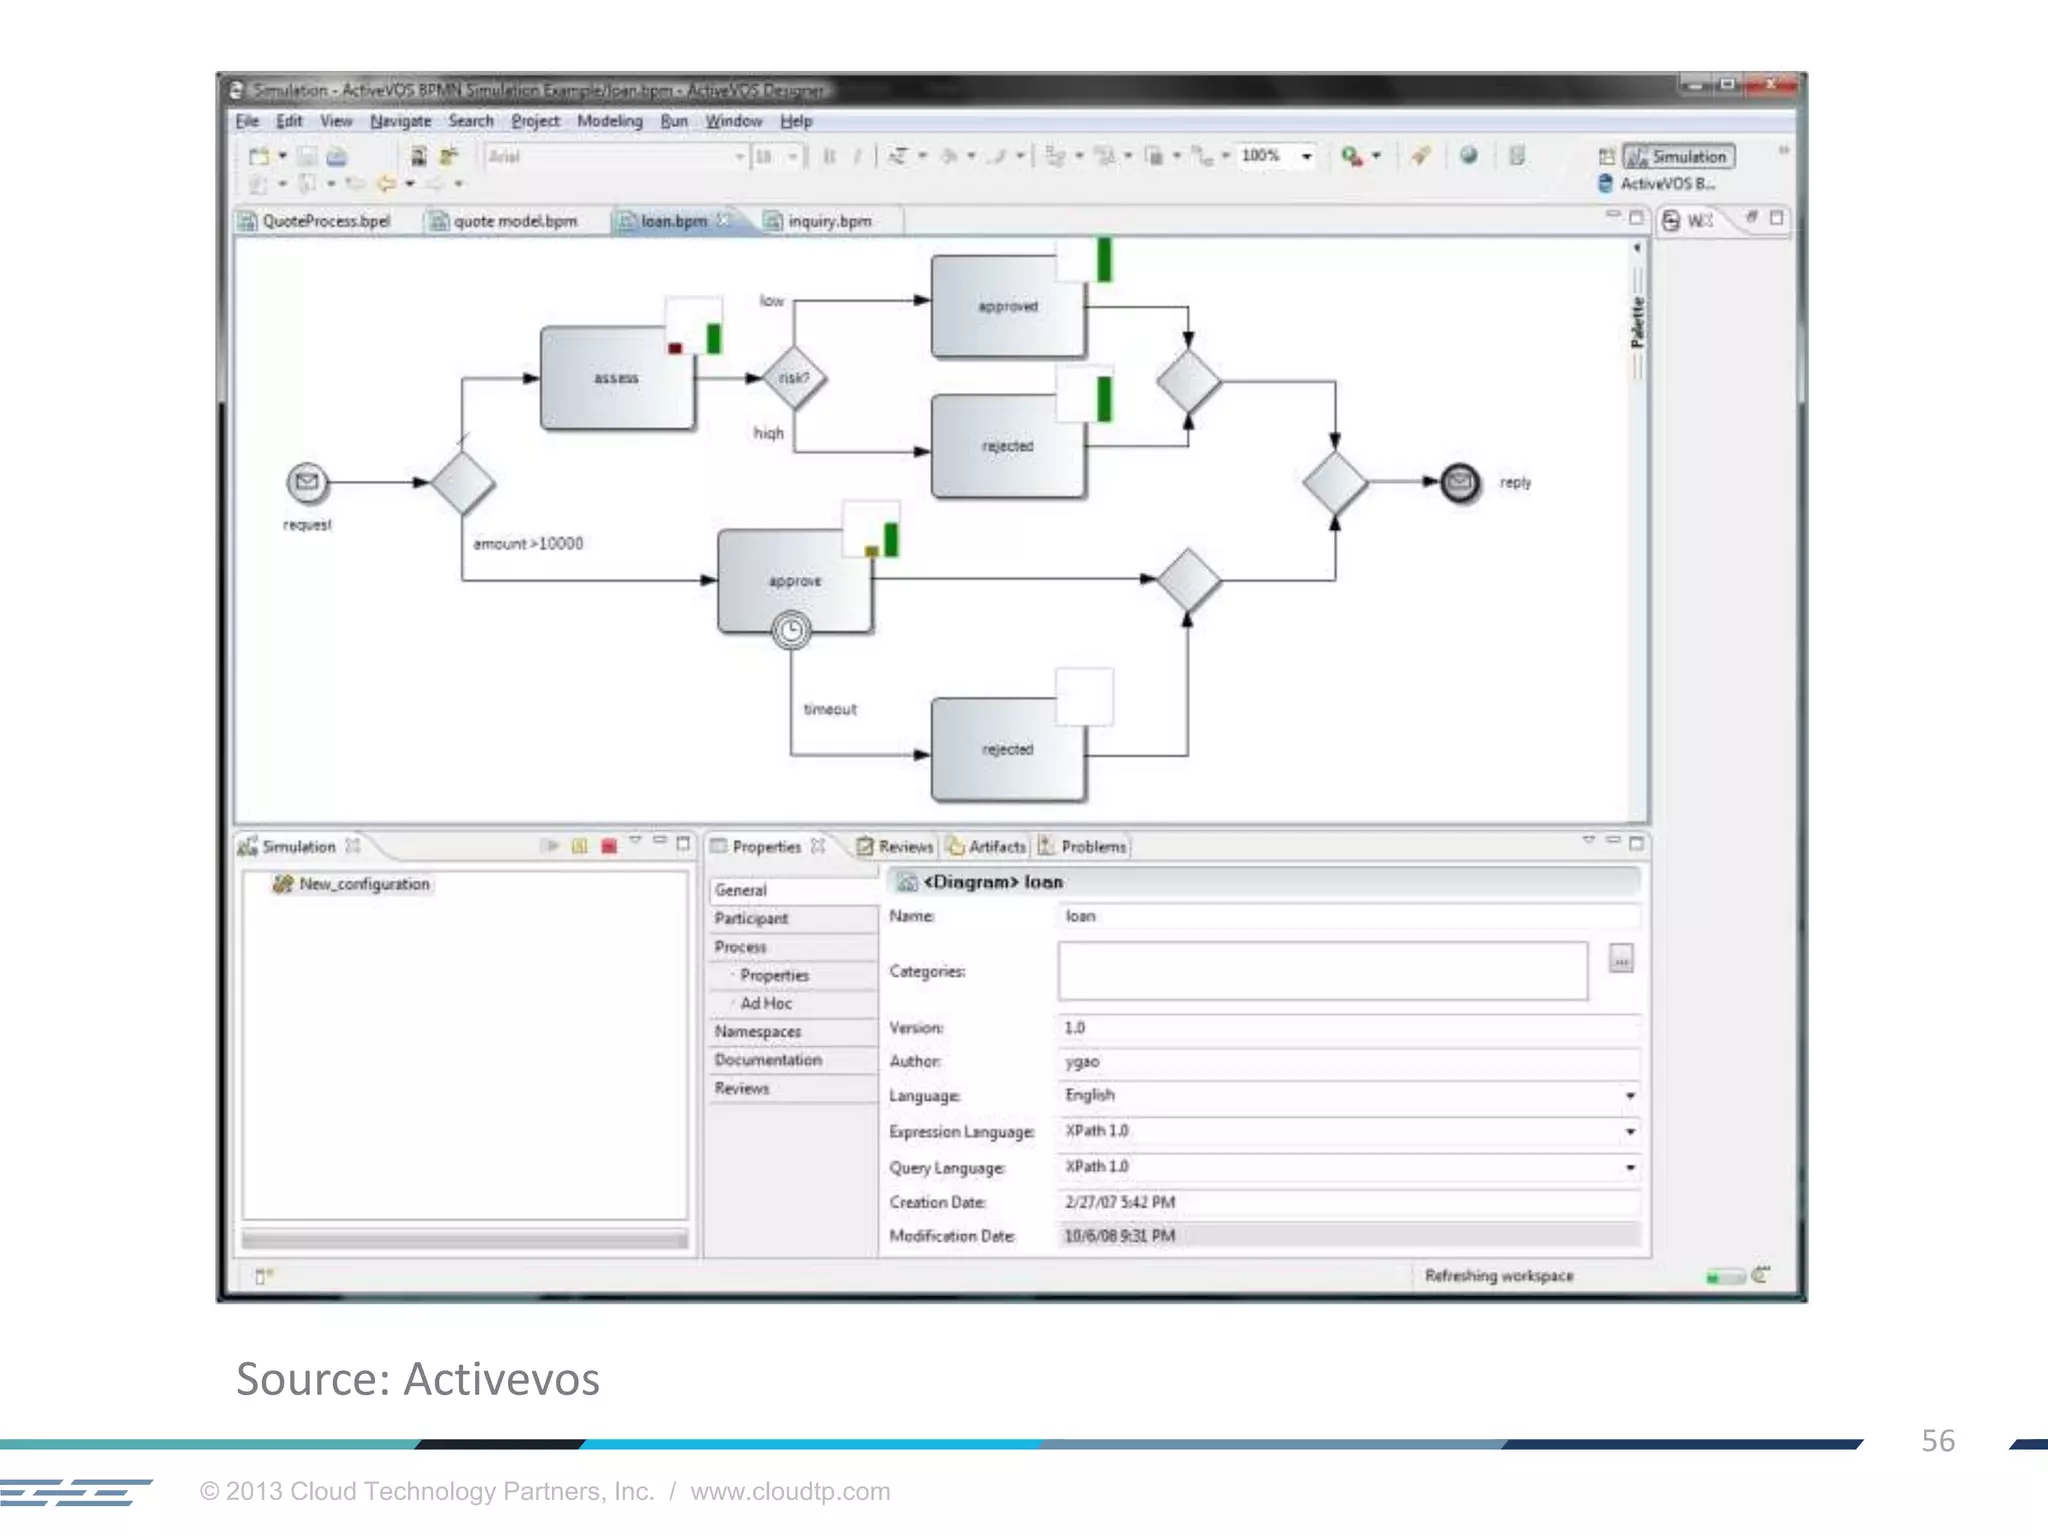Click the Categories browse ellipsis button
The width and height of the screenshot is (2048, 1536).
click(x=1621, y=960)
